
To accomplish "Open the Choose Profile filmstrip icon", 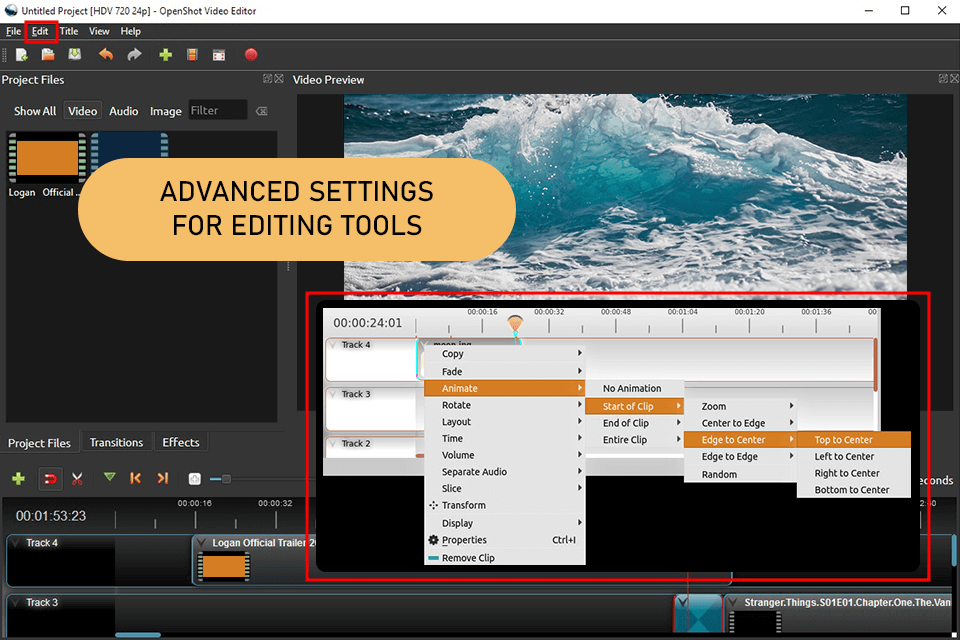I will [192, 55].
